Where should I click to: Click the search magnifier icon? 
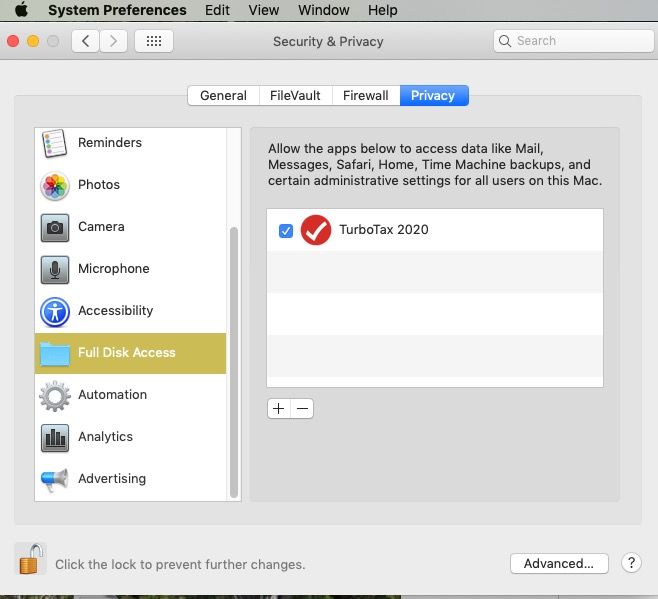pyautogui.click(x=505, y=41)
